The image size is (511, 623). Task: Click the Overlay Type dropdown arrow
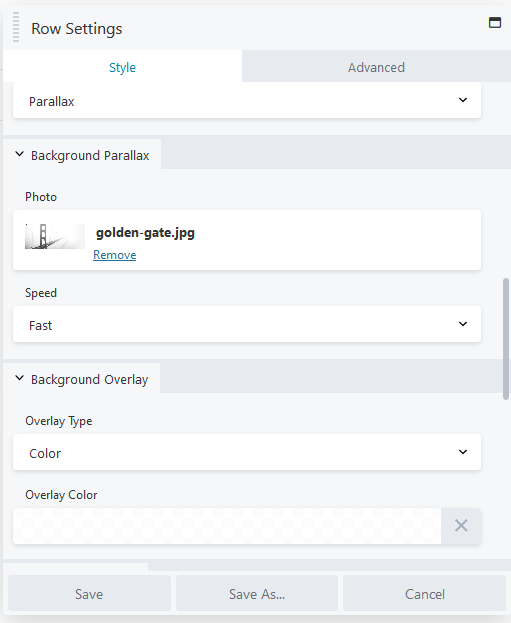pyautogui.click(x=463, y=452)
